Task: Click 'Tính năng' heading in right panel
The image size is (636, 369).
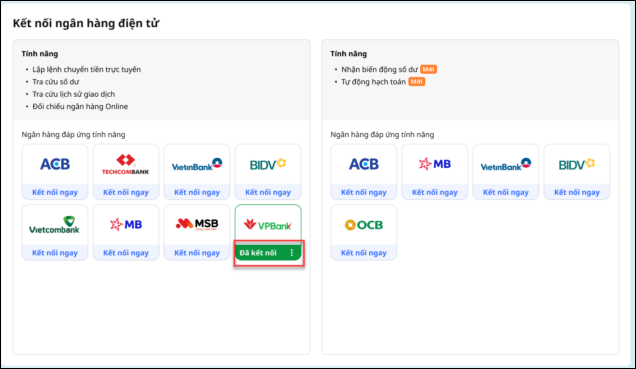Action: pos(348,54)
